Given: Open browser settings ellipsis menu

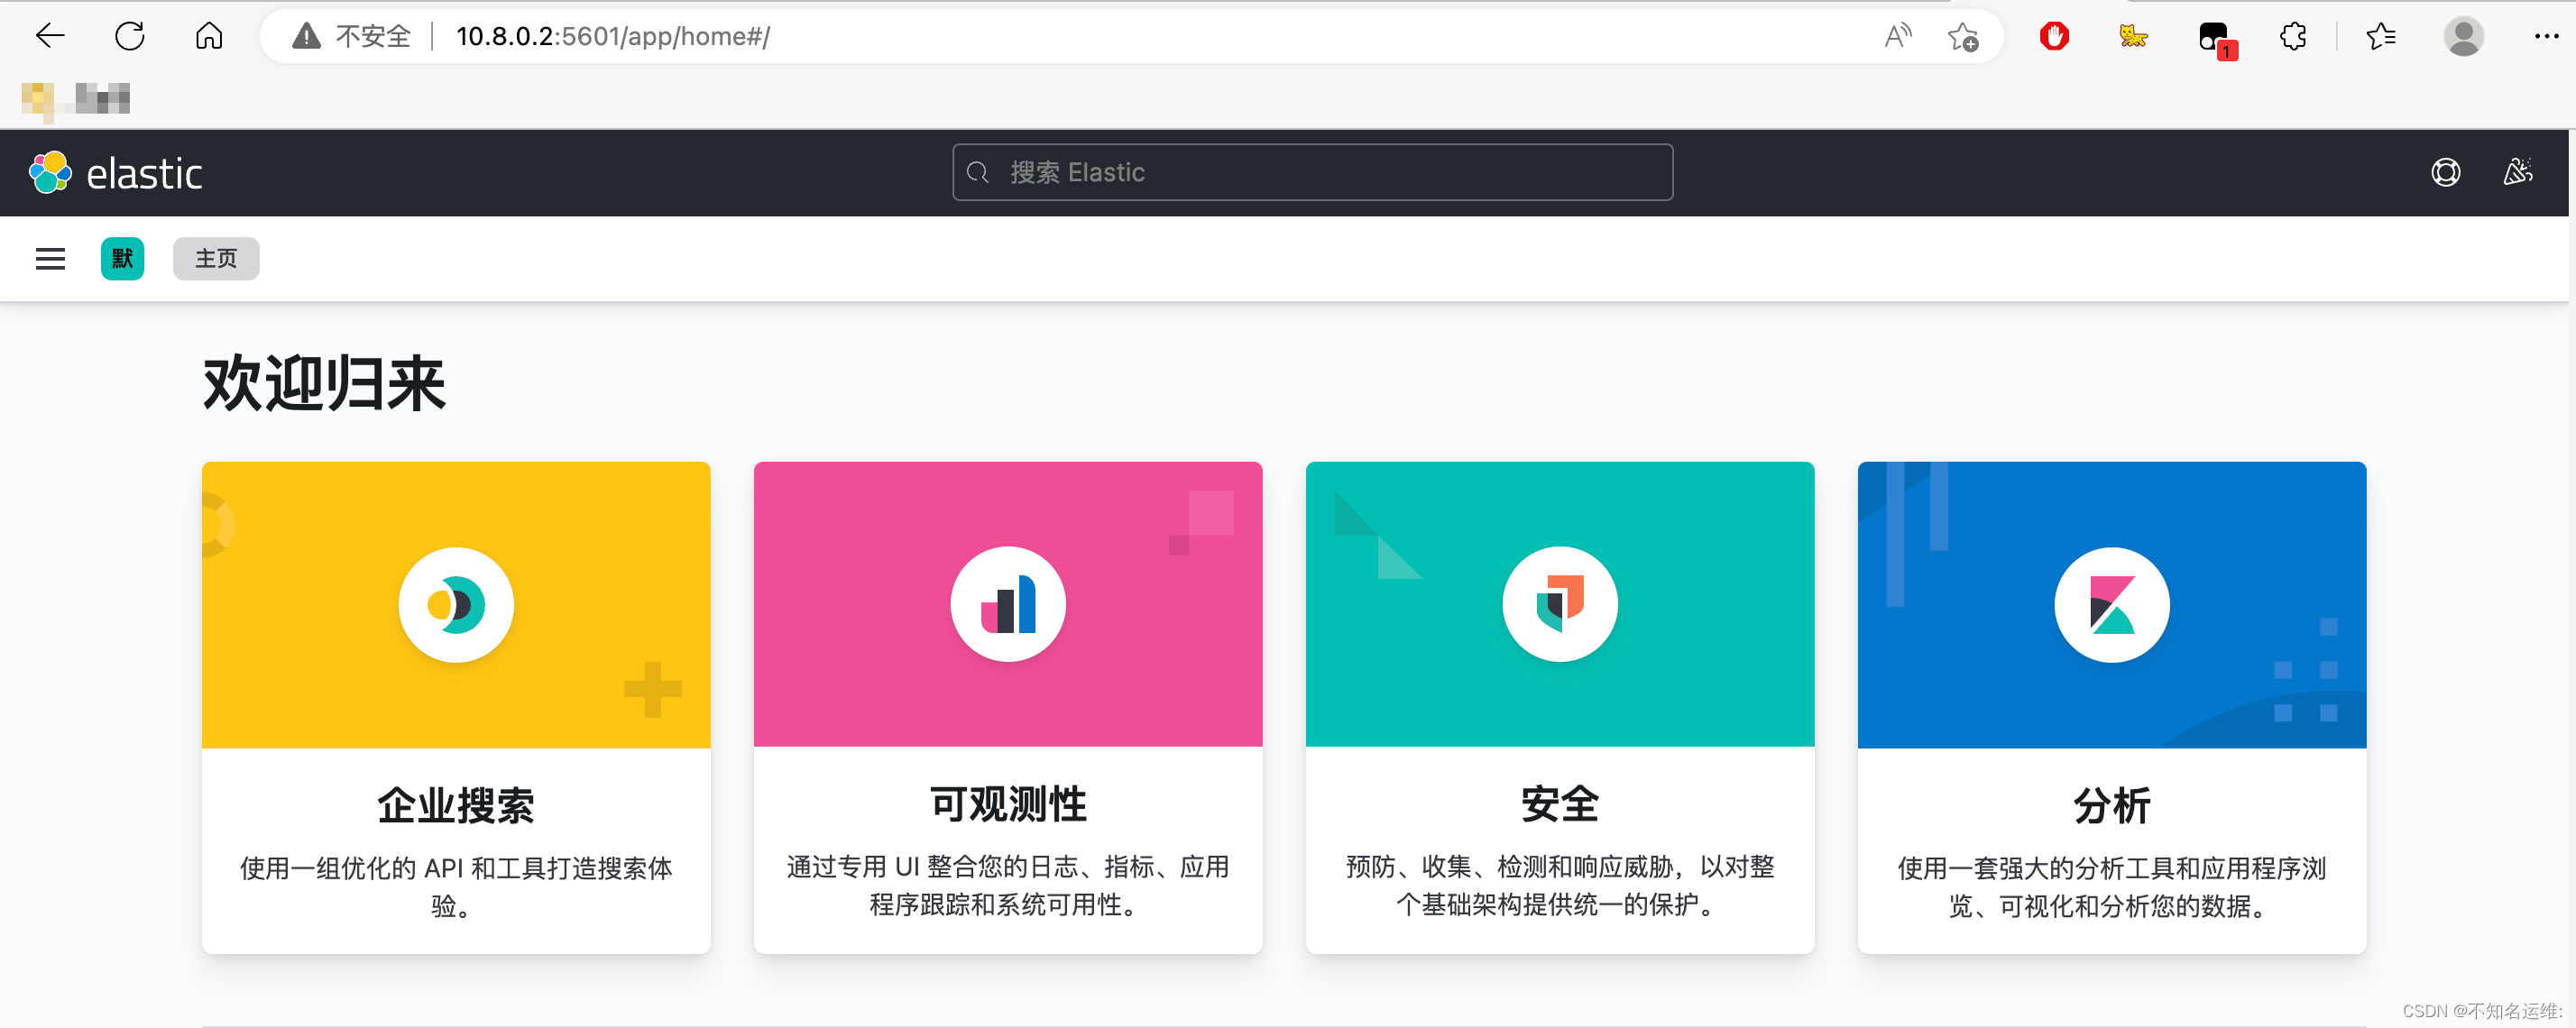Looking at the screenshot, I should coord(2545,37).
